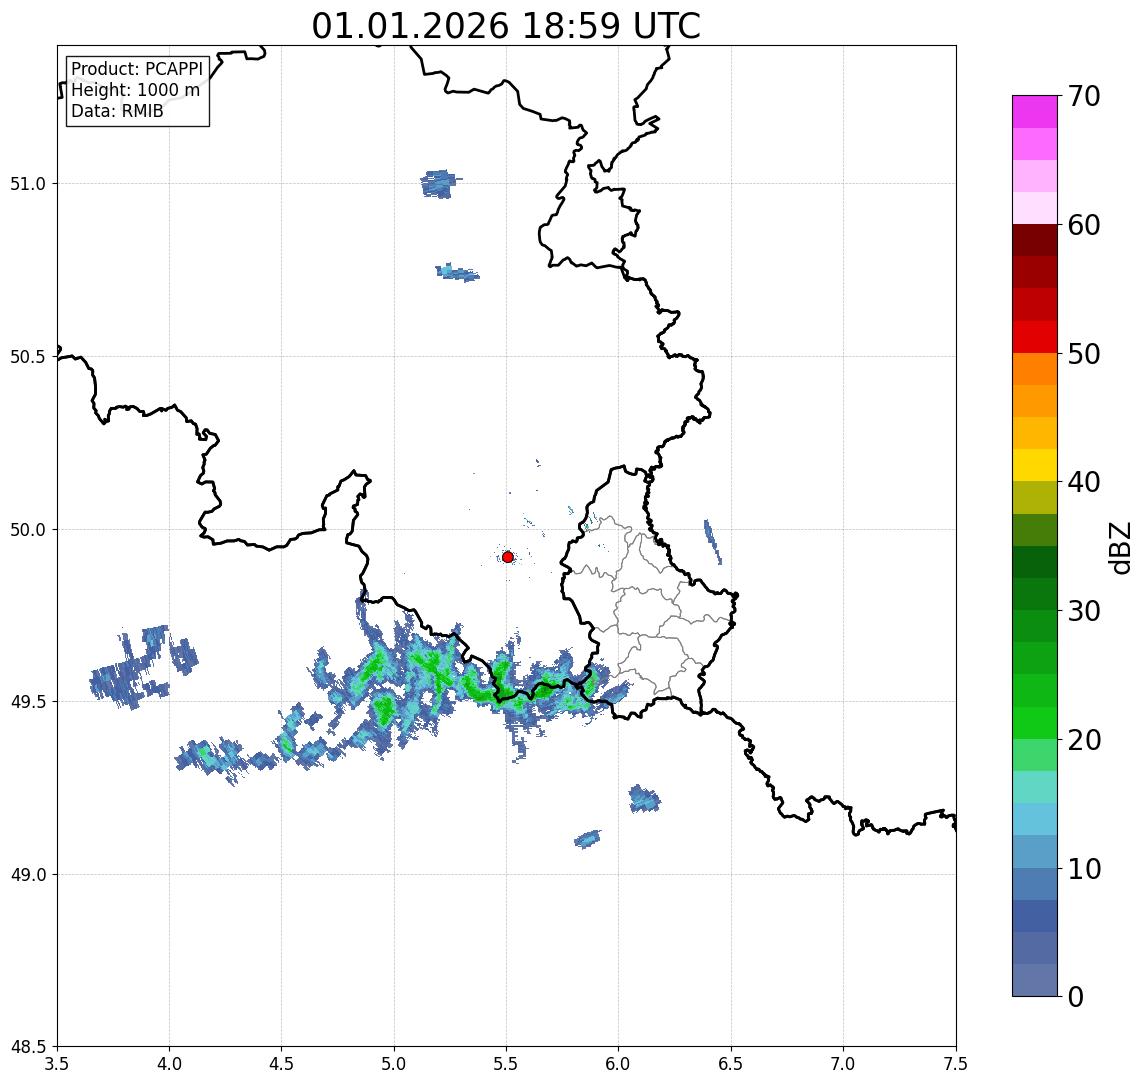This screenshot has width=1145, height=1084.
Task: Click the colorbar tick label 40
Action: [x=1083, y=482]
